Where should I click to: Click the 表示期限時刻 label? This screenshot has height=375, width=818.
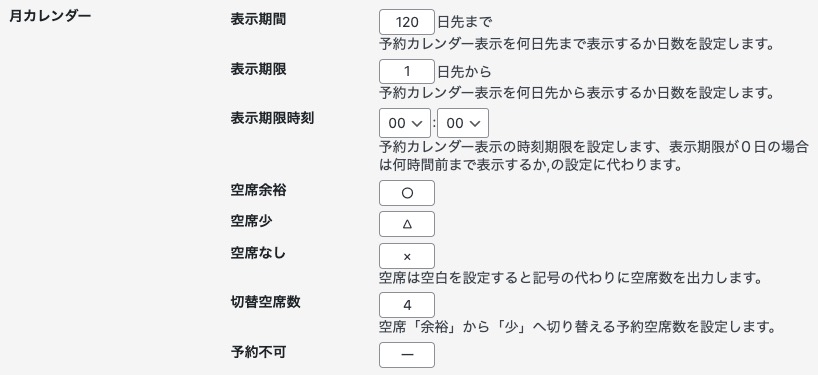click(272, 118)
